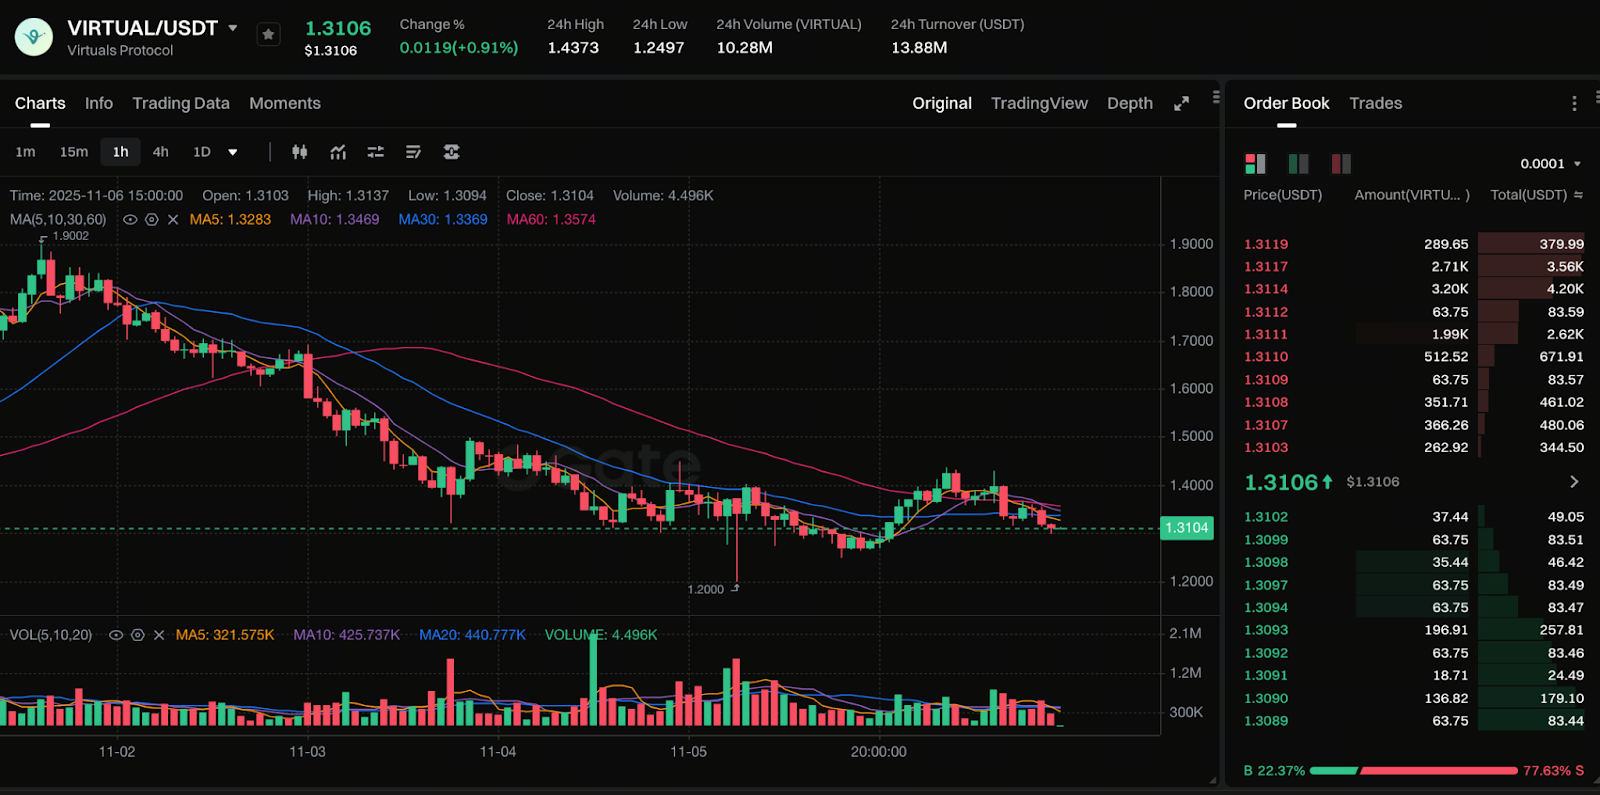Remove the MA(5,10,30,60) indicator

pos(173,219)
